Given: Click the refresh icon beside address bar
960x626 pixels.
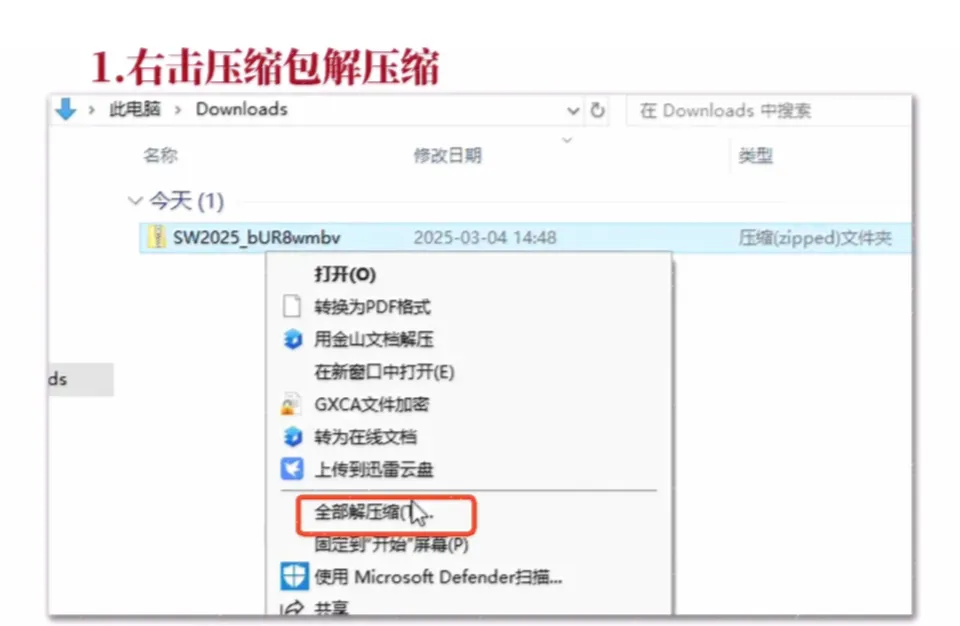Looking at the screenshot, I should (x=598, y=110).
